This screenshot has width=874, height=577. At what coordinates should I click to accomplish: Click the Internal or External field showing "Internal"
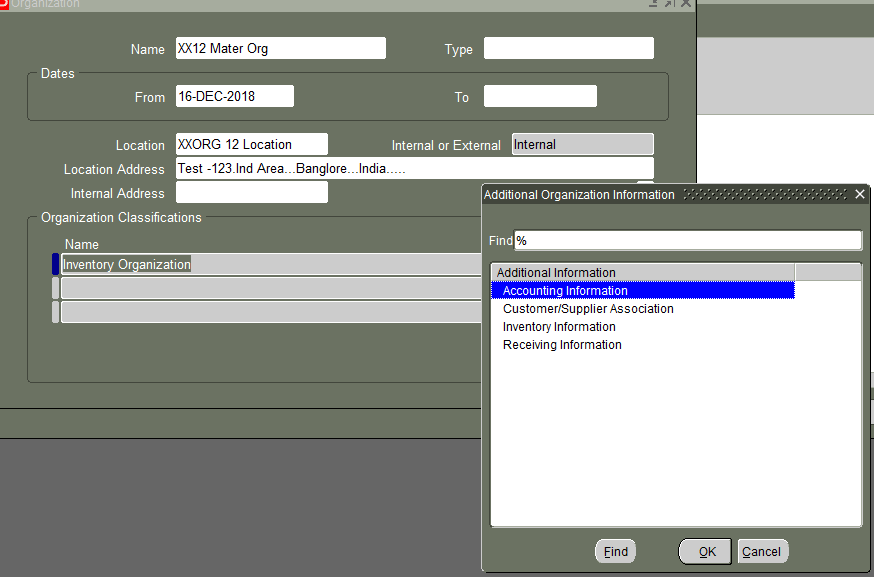[582, 144]
